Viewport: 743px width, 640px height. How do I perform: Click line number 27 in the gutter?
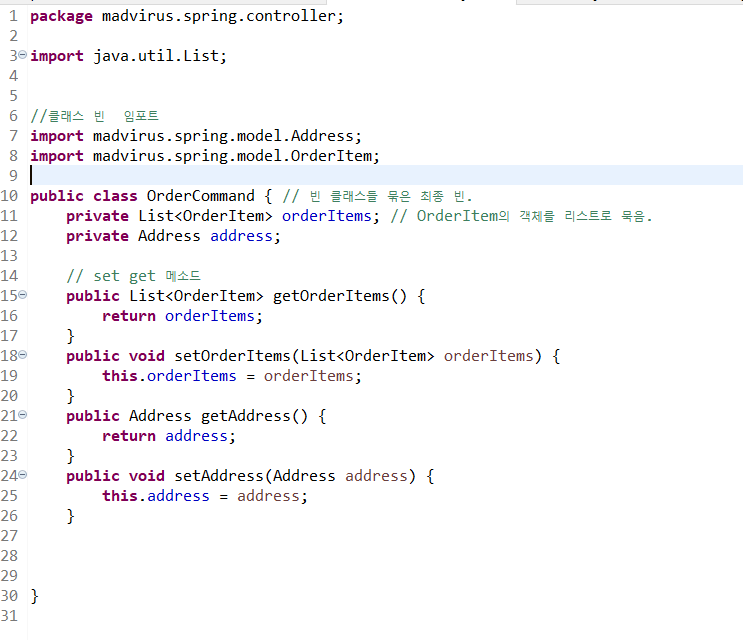9,536
